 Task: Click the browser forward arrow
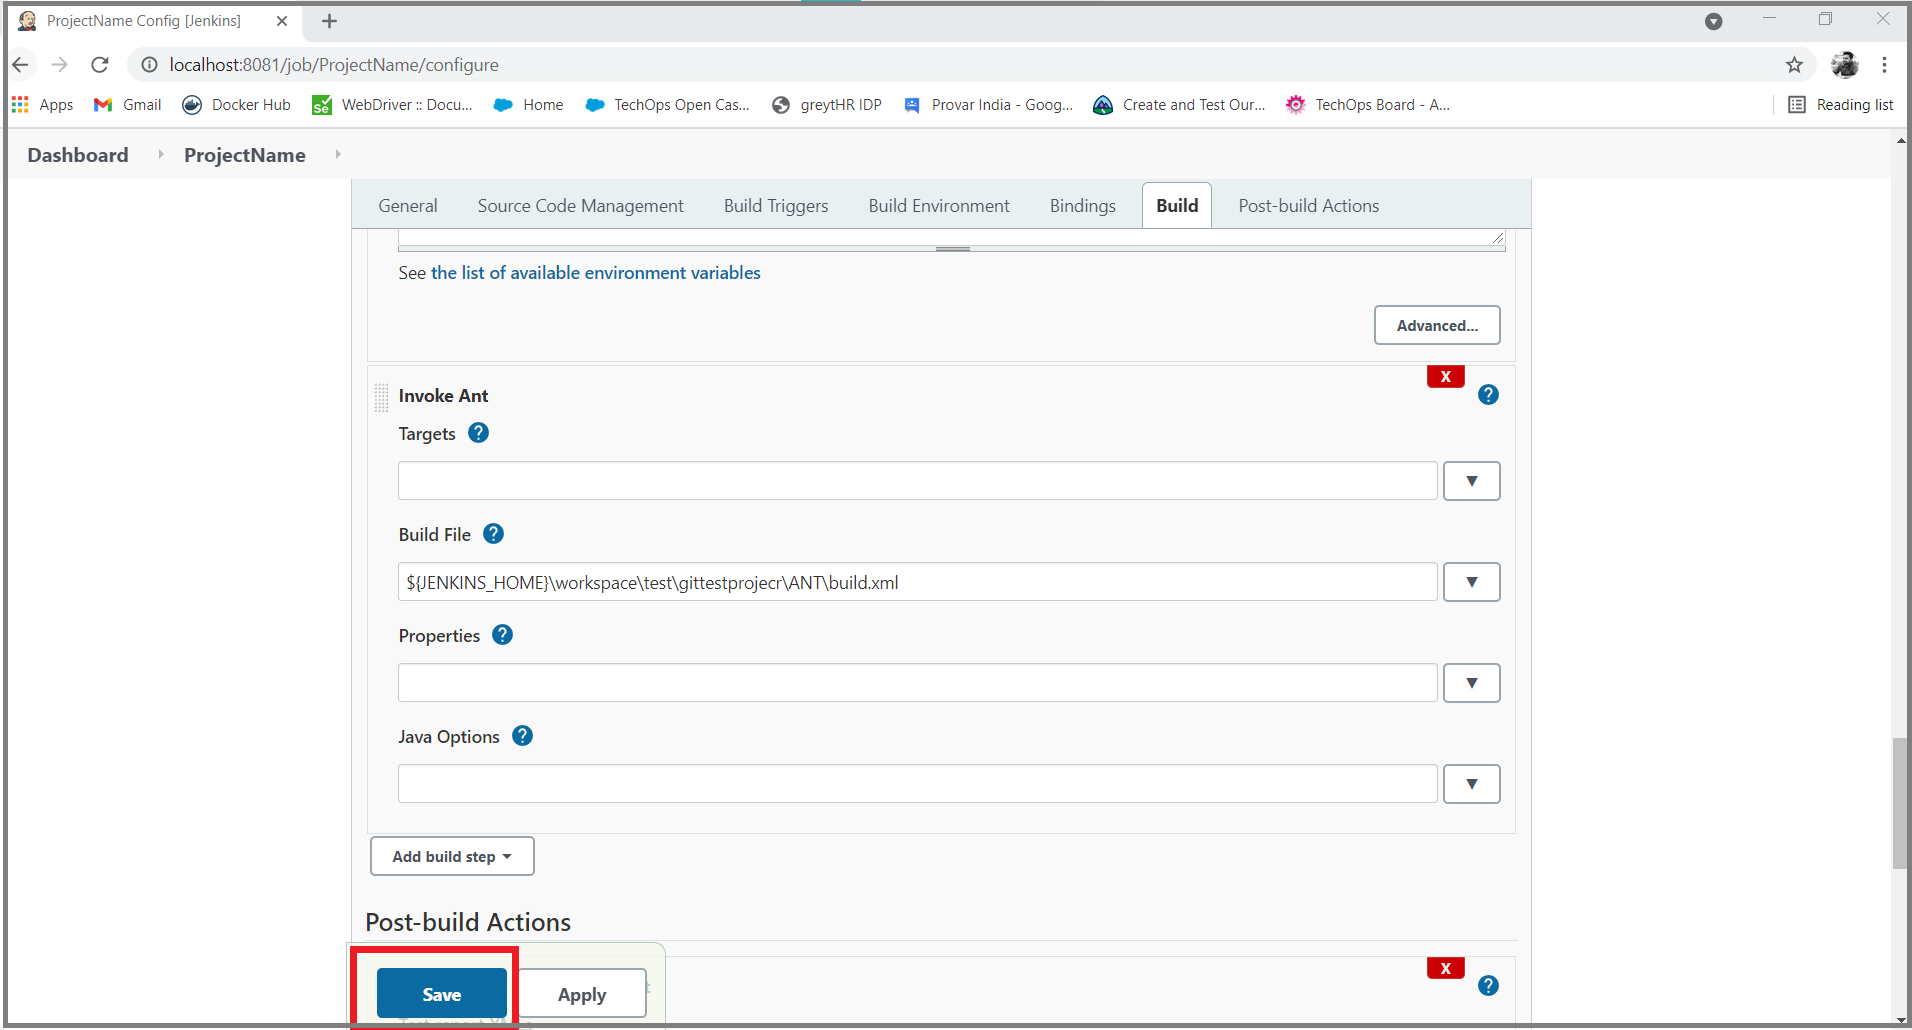[x=60, y=65]
